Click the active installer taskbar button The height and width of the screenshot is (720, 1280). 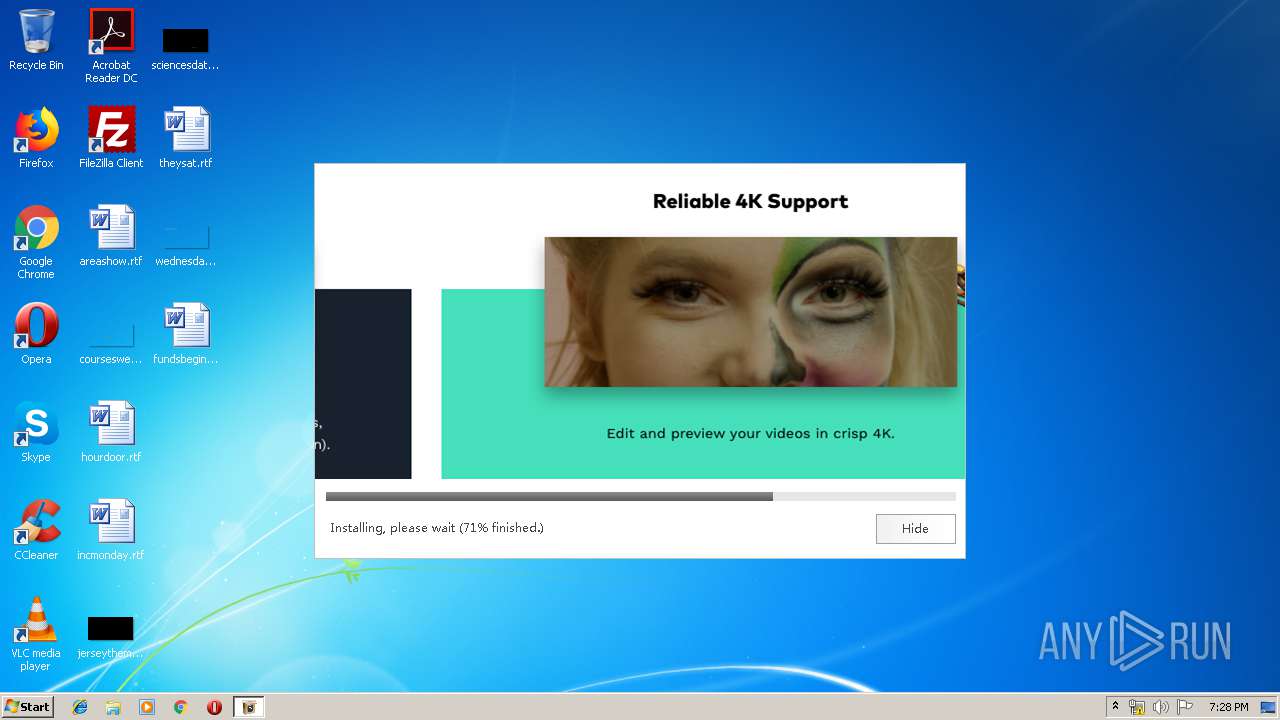tap(249, 707)
